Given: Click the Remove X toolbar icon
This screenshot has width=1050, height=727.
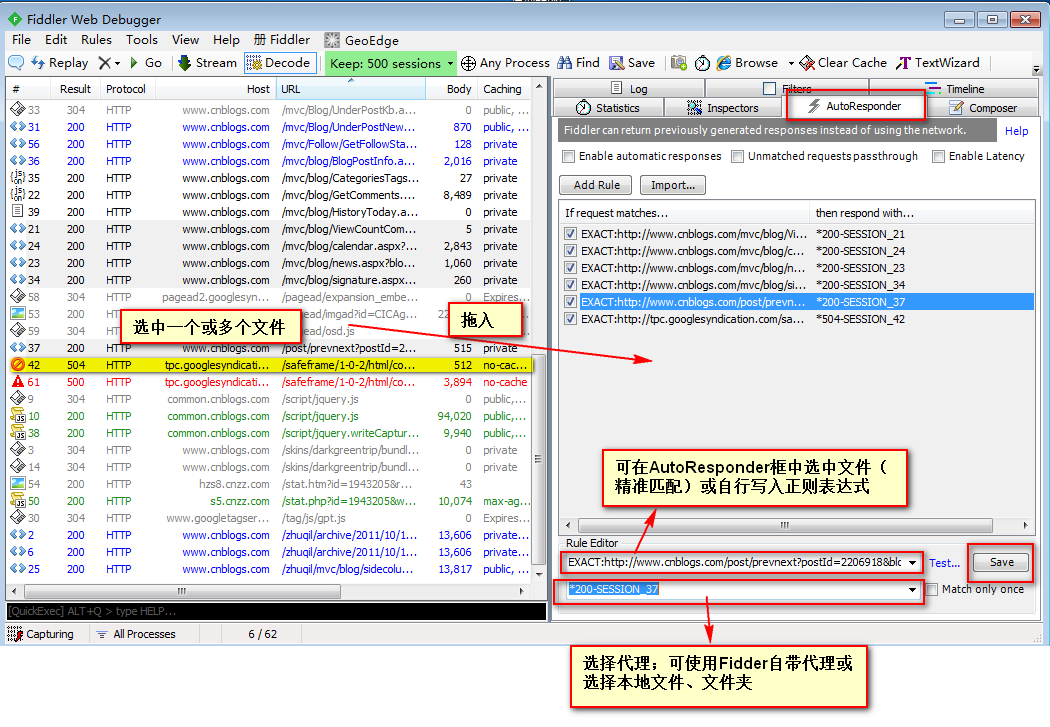Looking at the screenshot, I should tap(104, 63).
